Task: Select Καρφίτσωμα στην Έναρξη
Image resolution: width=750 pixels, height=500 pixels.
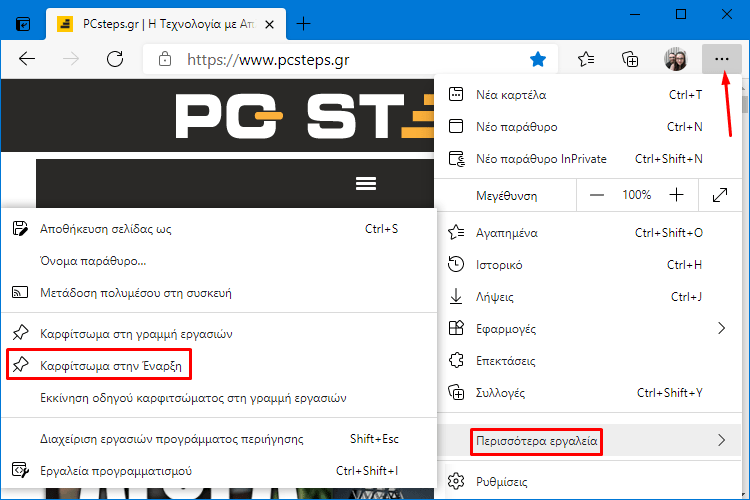Action: 219,366
